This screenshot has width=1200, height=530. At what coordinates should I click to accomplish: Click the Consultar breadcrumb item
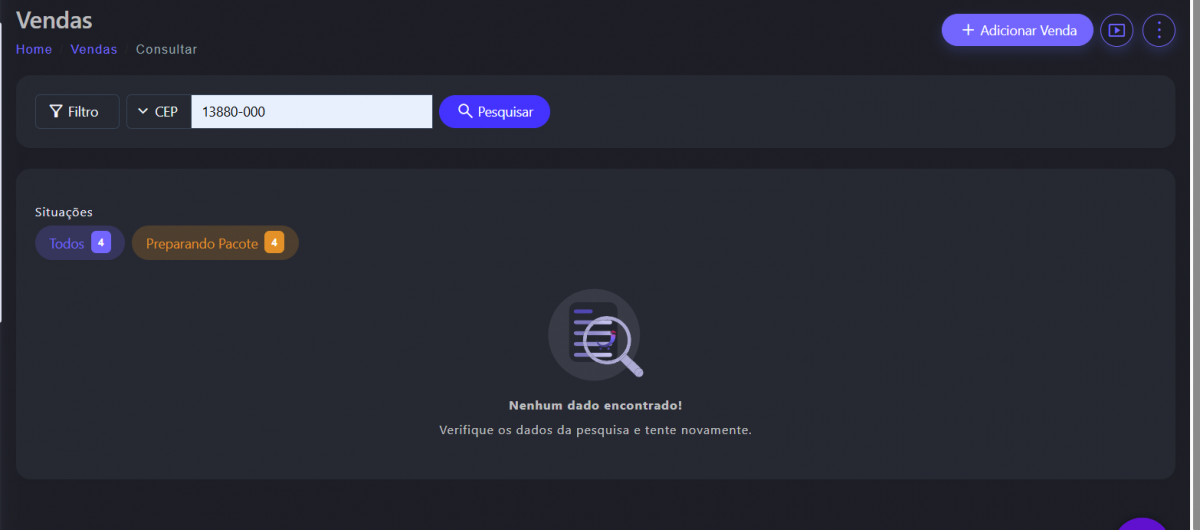point(166,49)
